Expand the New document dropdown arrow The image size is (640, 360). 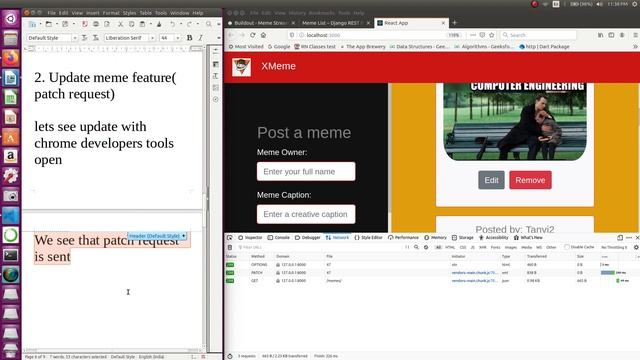(x=40, y=24)
